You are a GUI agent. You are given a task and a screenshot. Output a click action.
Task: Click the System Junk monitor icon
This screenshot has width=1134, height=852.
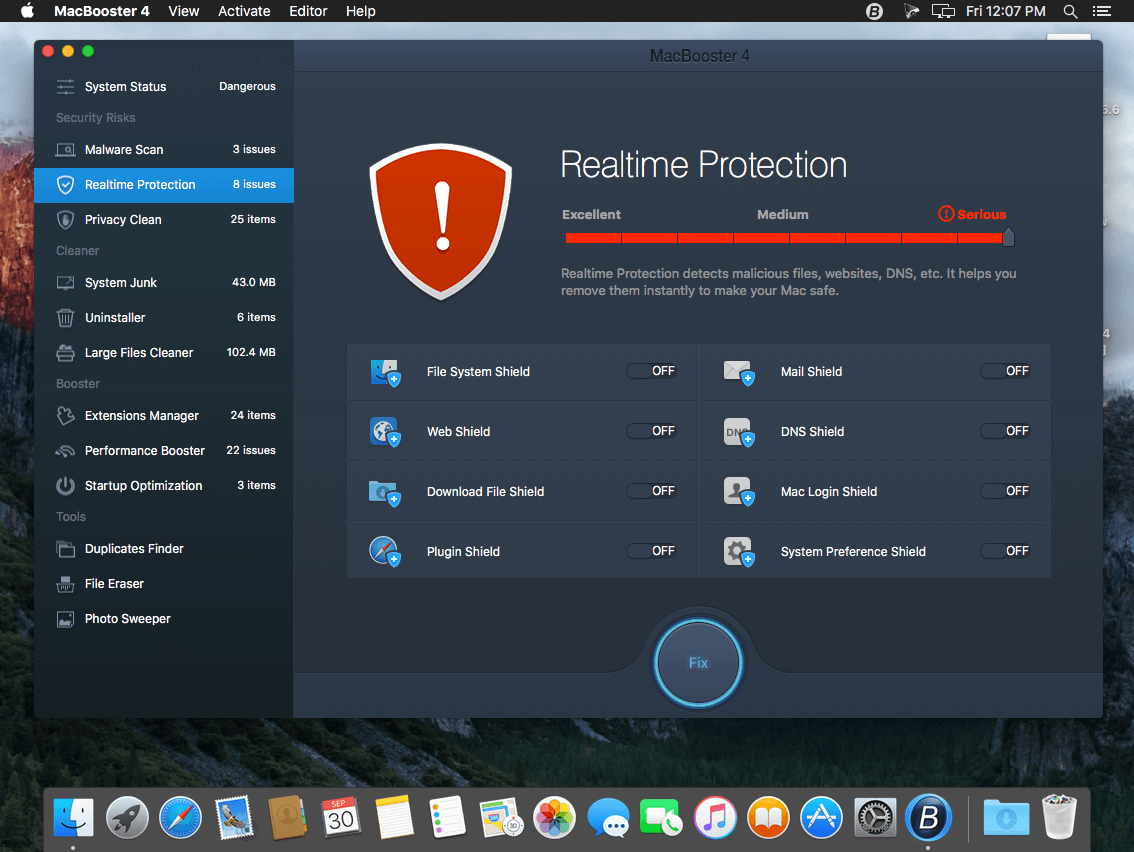point(65,283)
